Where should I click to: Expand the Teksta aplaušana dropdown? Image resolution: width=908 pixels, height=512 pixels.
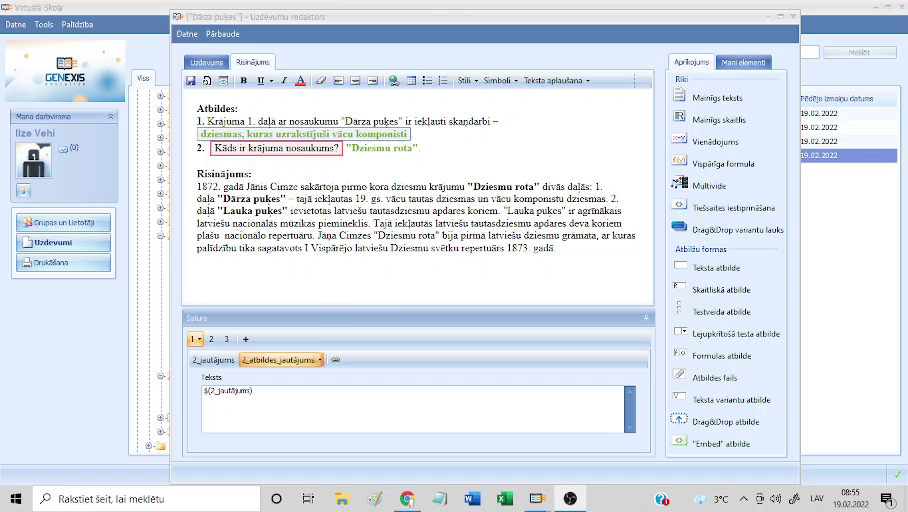tap(556, 80)
